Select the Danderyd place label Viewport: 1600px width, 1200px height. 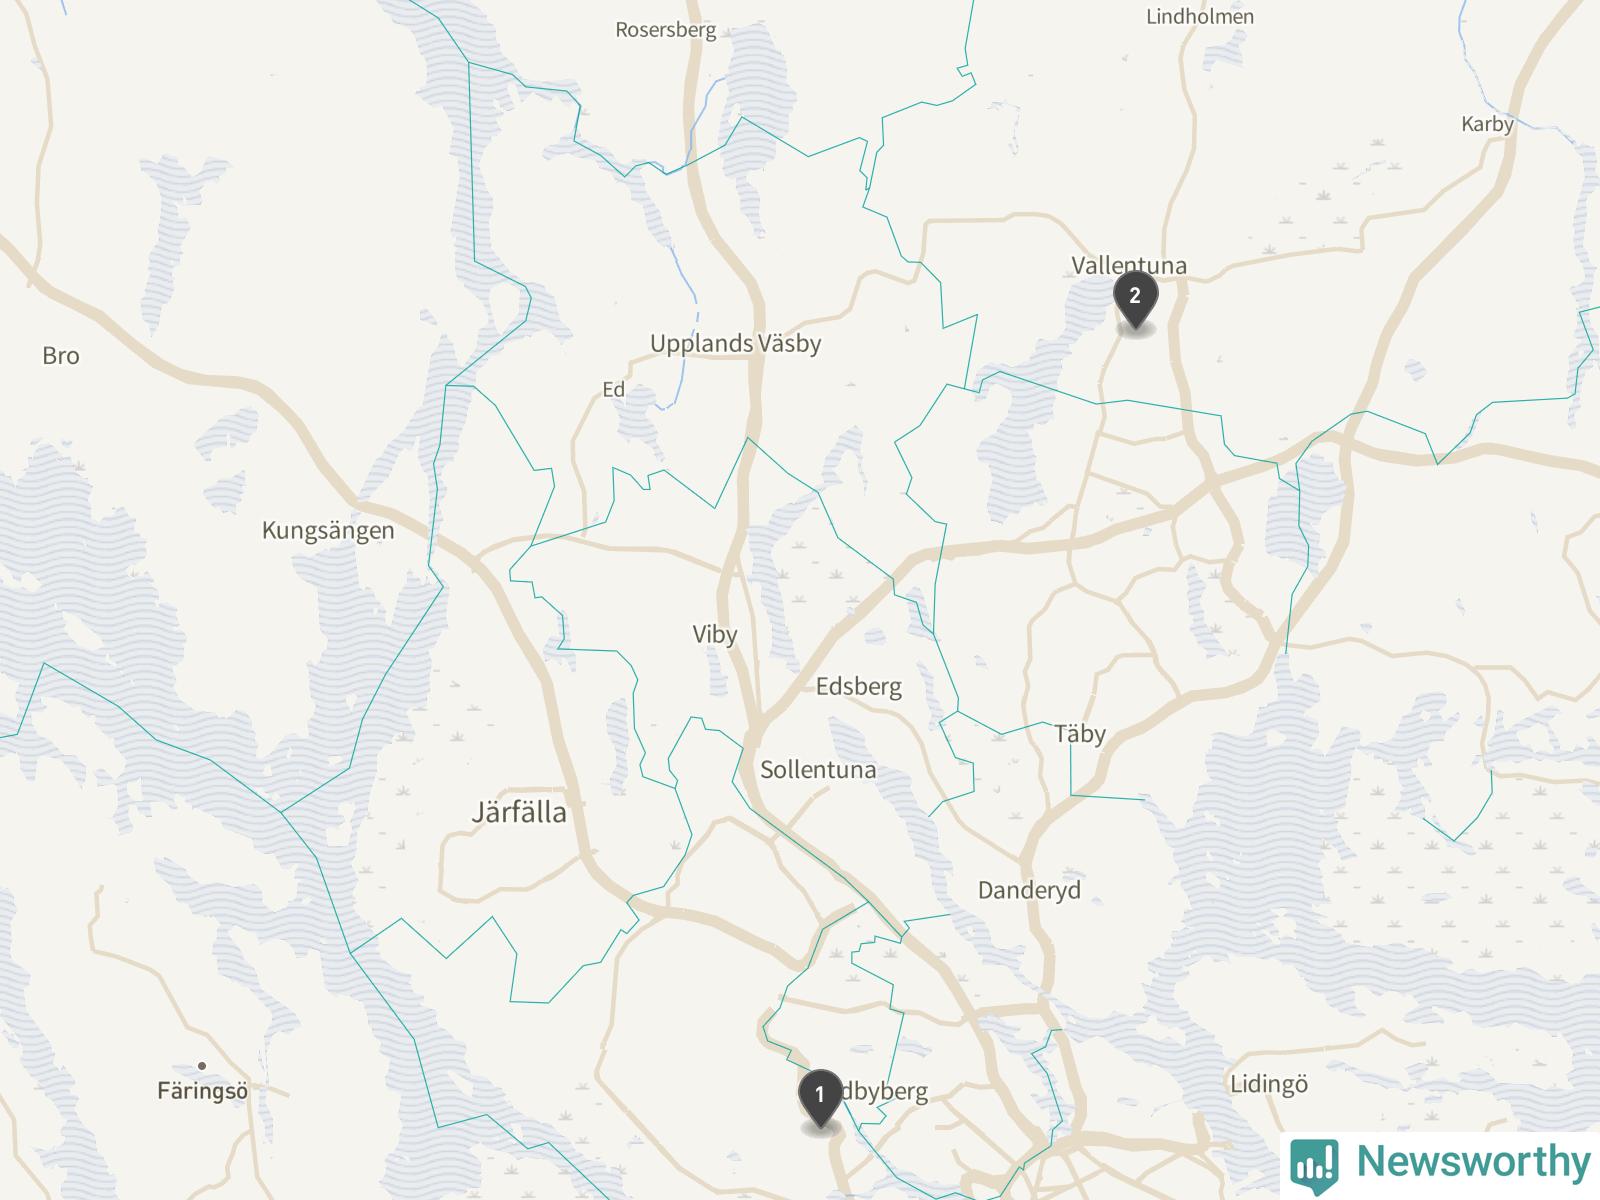point(1029,890)
